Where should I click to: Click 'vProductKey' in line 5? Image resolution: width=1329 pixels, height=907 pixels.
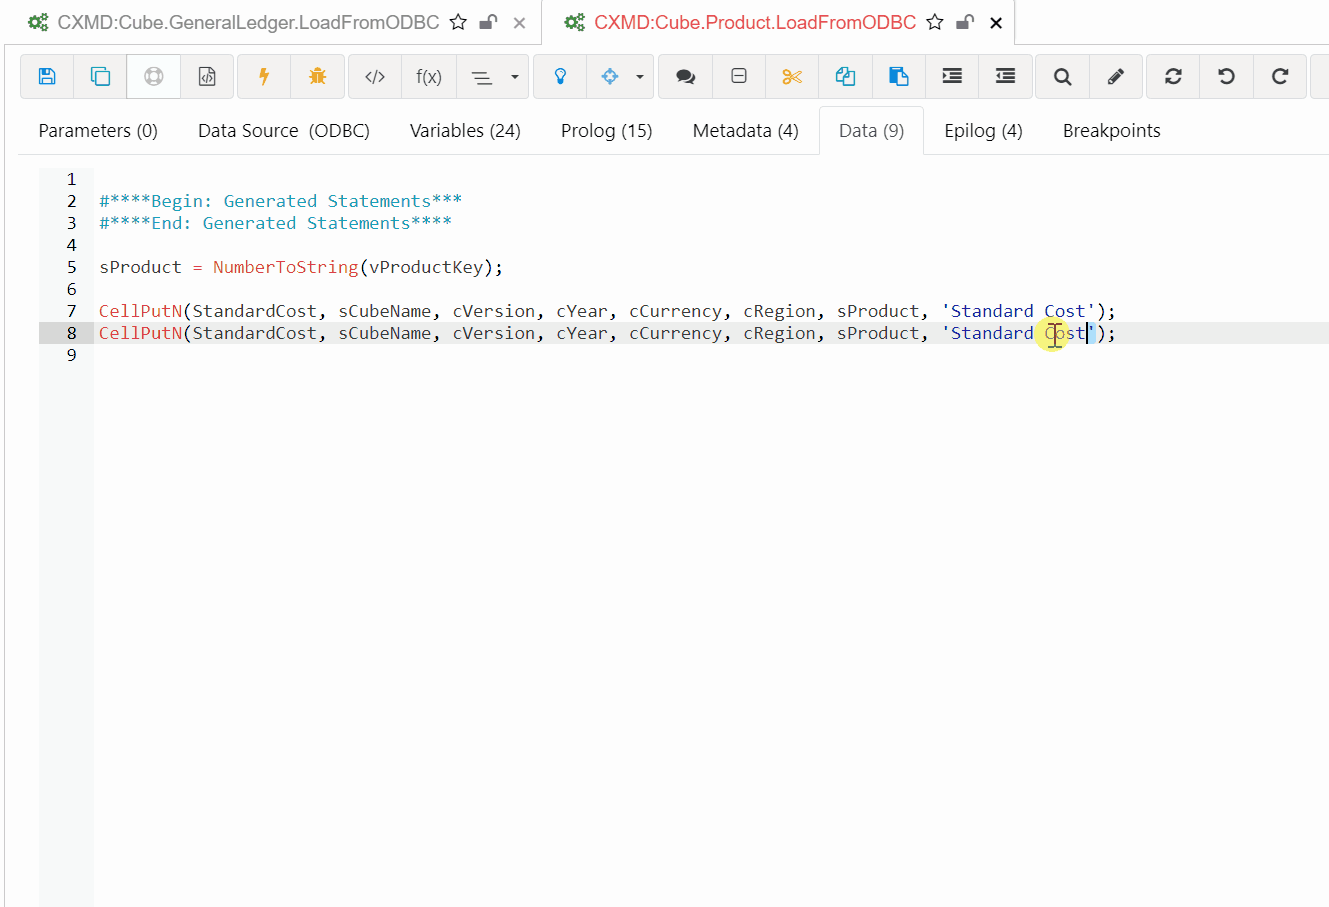pos(426,267)
